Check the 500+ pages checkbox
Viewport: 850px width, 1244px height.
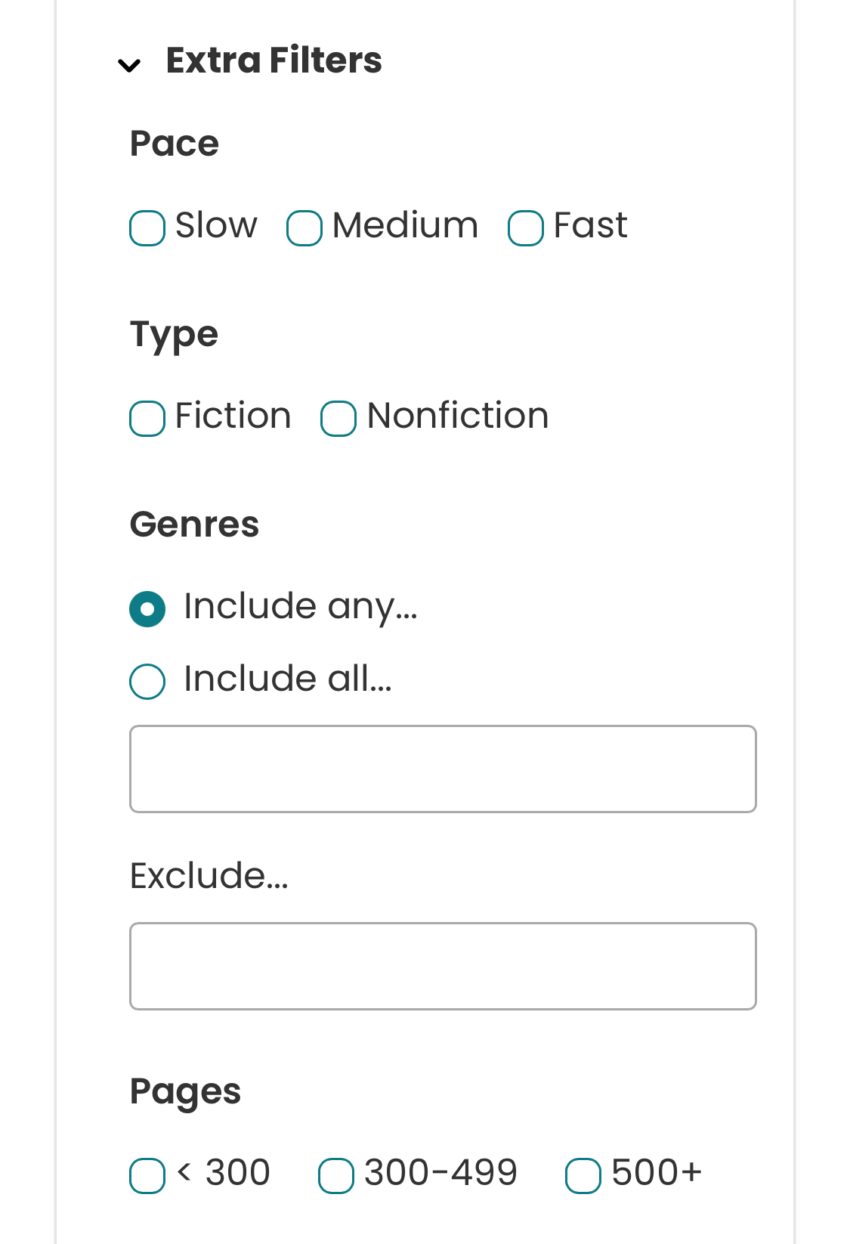click(582, 1176)
